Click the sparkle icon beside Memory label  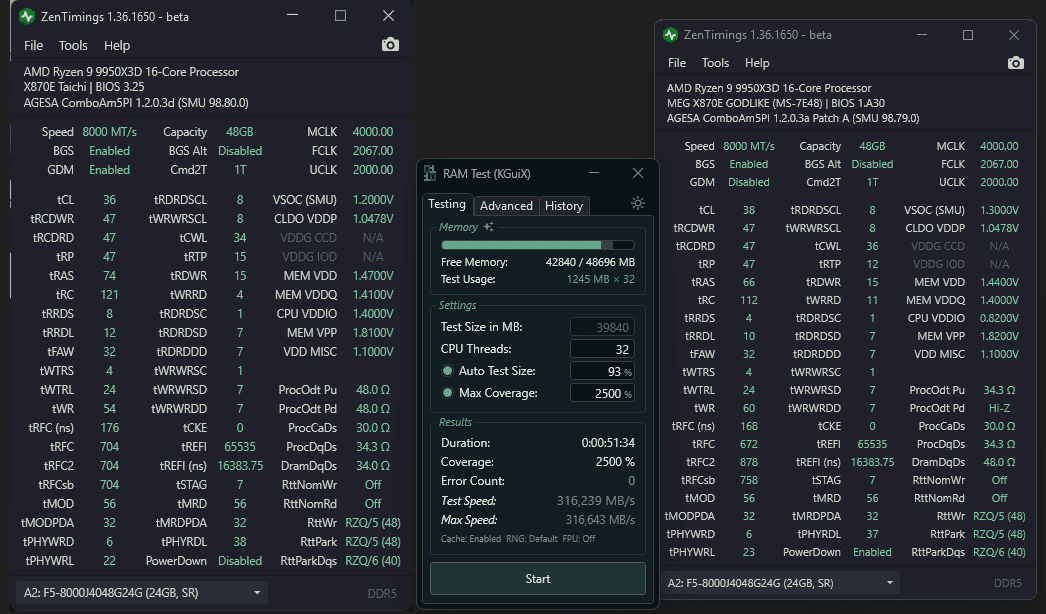pos(488,227)
